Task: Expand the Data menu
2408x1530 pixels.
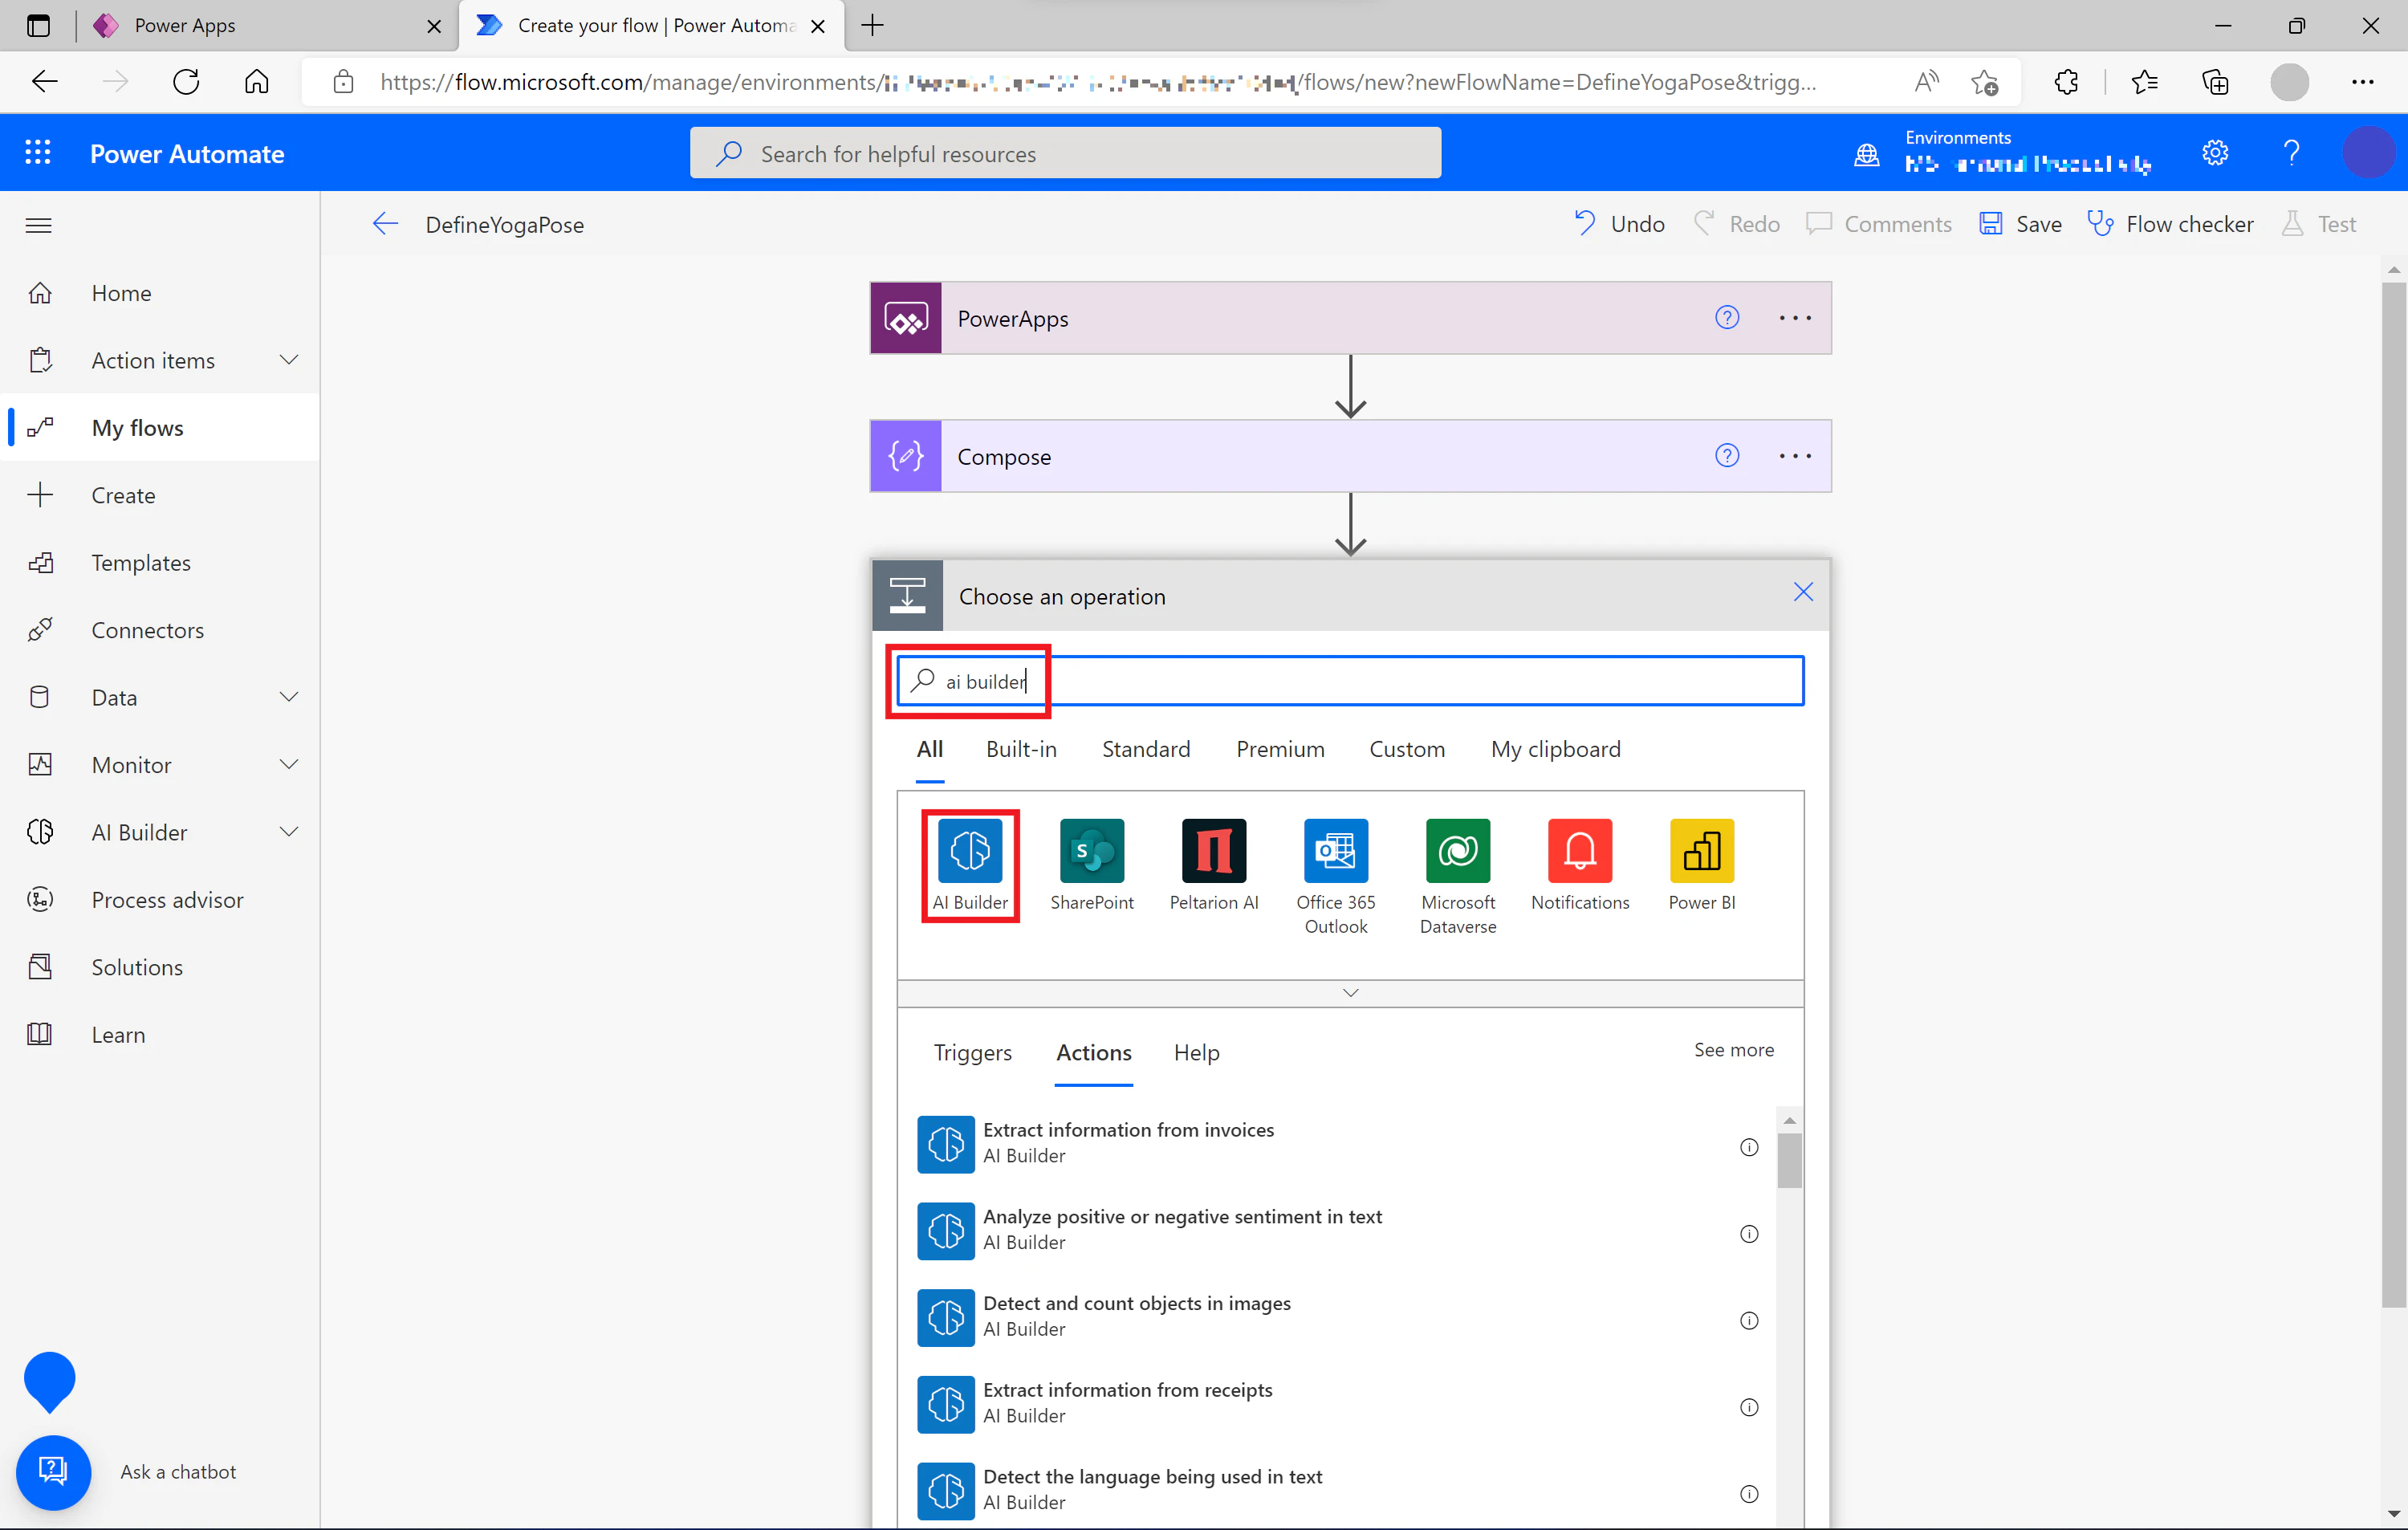Action: pos(289,697)
